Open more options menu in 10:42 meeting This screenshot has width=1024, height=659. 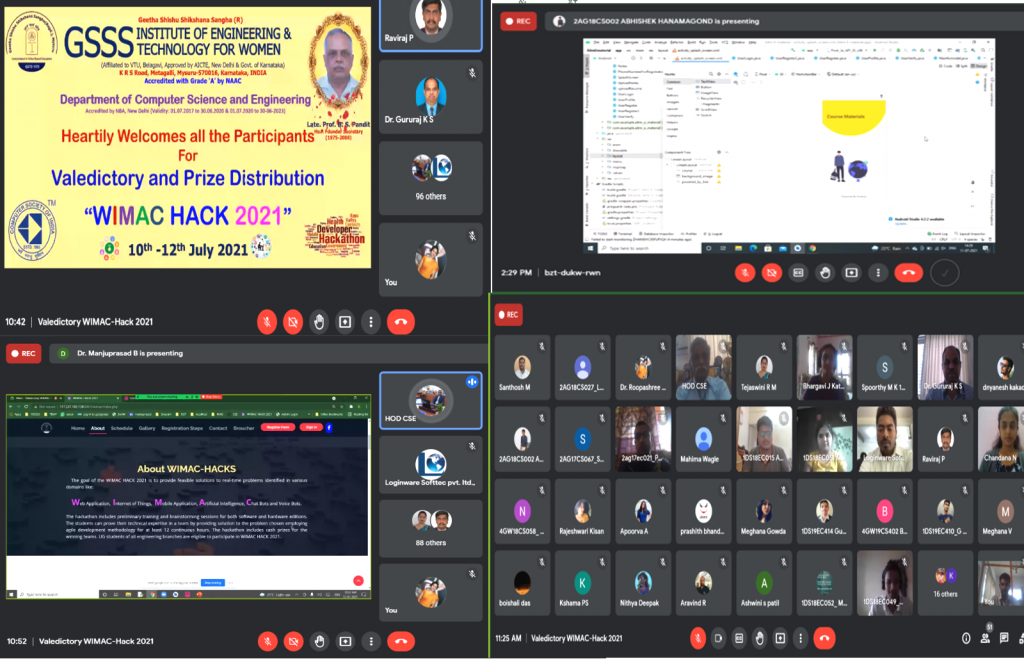pyautogui.click(x=371, y=322)
